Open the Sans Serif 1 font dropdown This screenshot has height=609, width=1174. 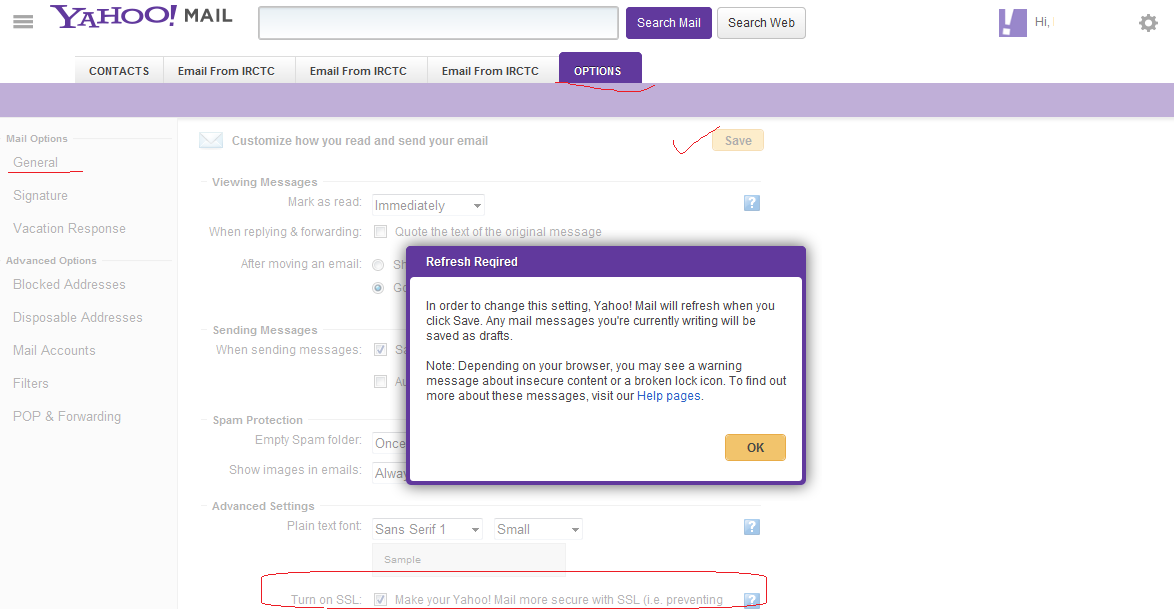click(x=428, y=529)
